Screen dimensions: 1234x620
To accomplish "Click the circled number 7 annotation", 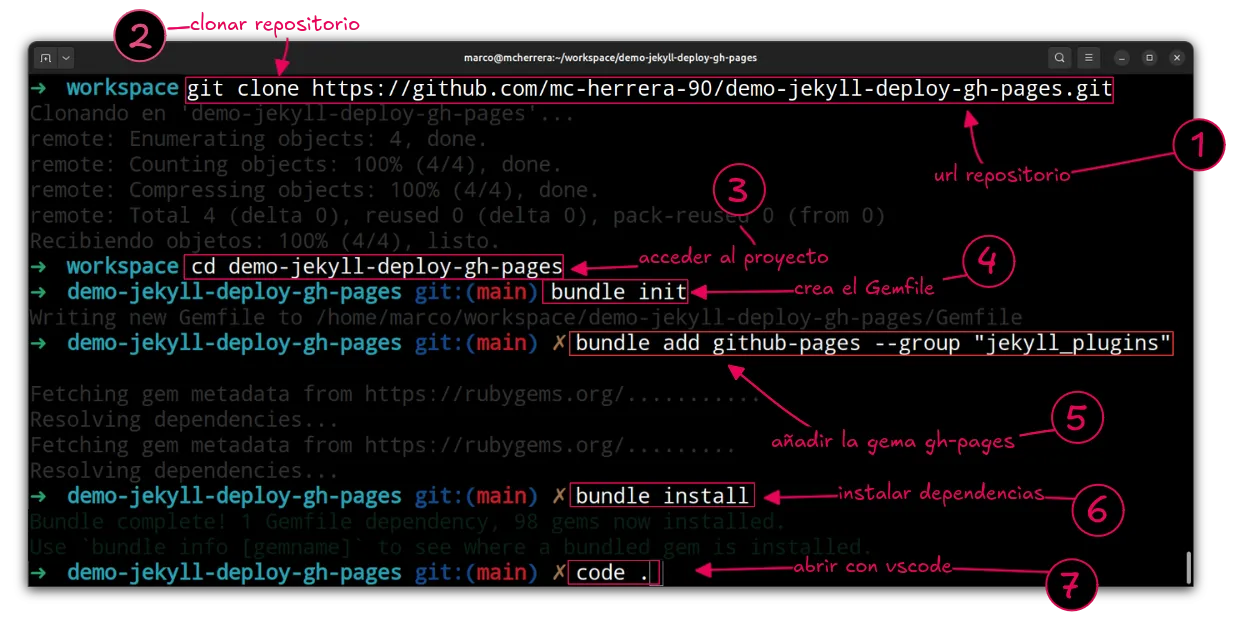I will (x=1071, y=587).
